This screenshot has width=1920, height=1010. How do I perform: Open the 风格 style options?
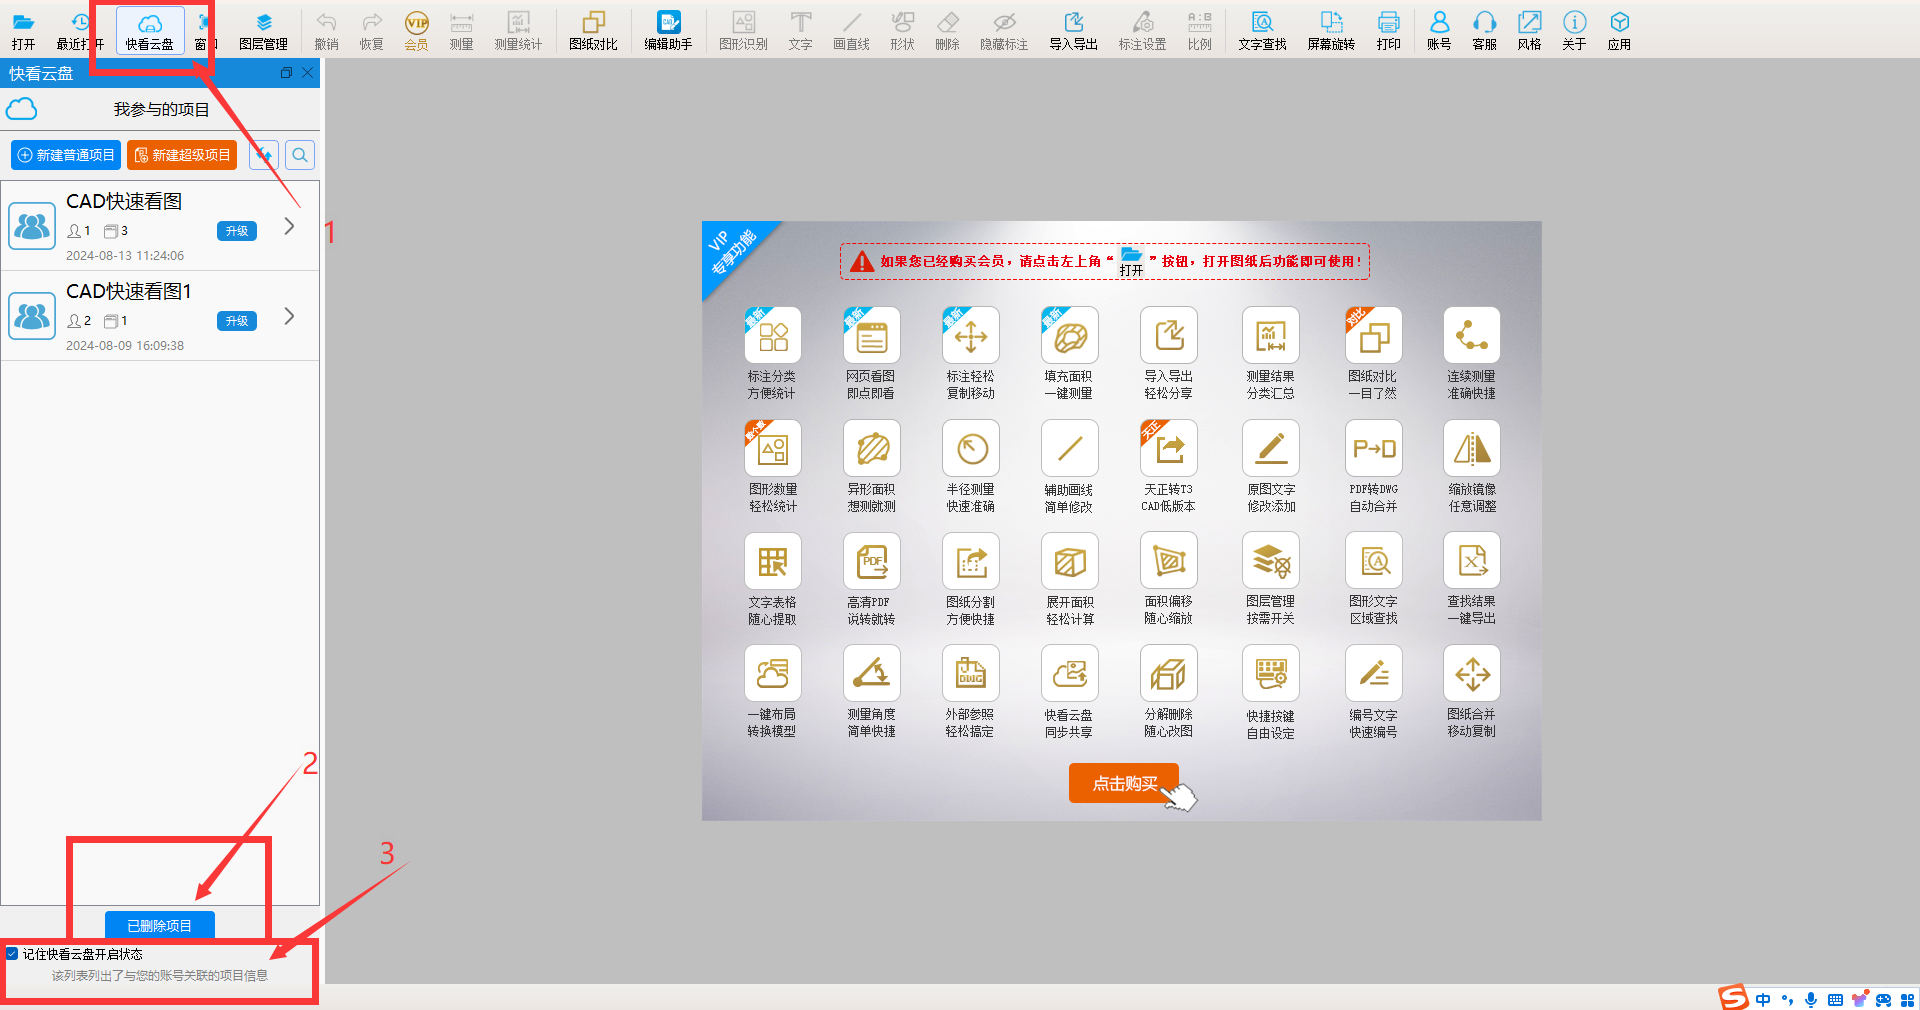pos(1529,31)
